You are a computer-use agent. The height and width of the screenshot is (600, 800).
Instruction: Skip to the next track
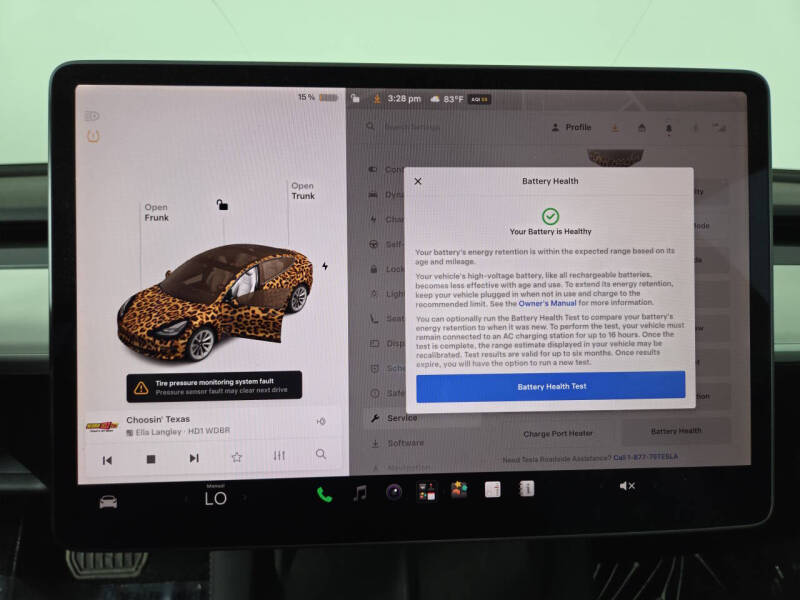(x=194, y=458)
